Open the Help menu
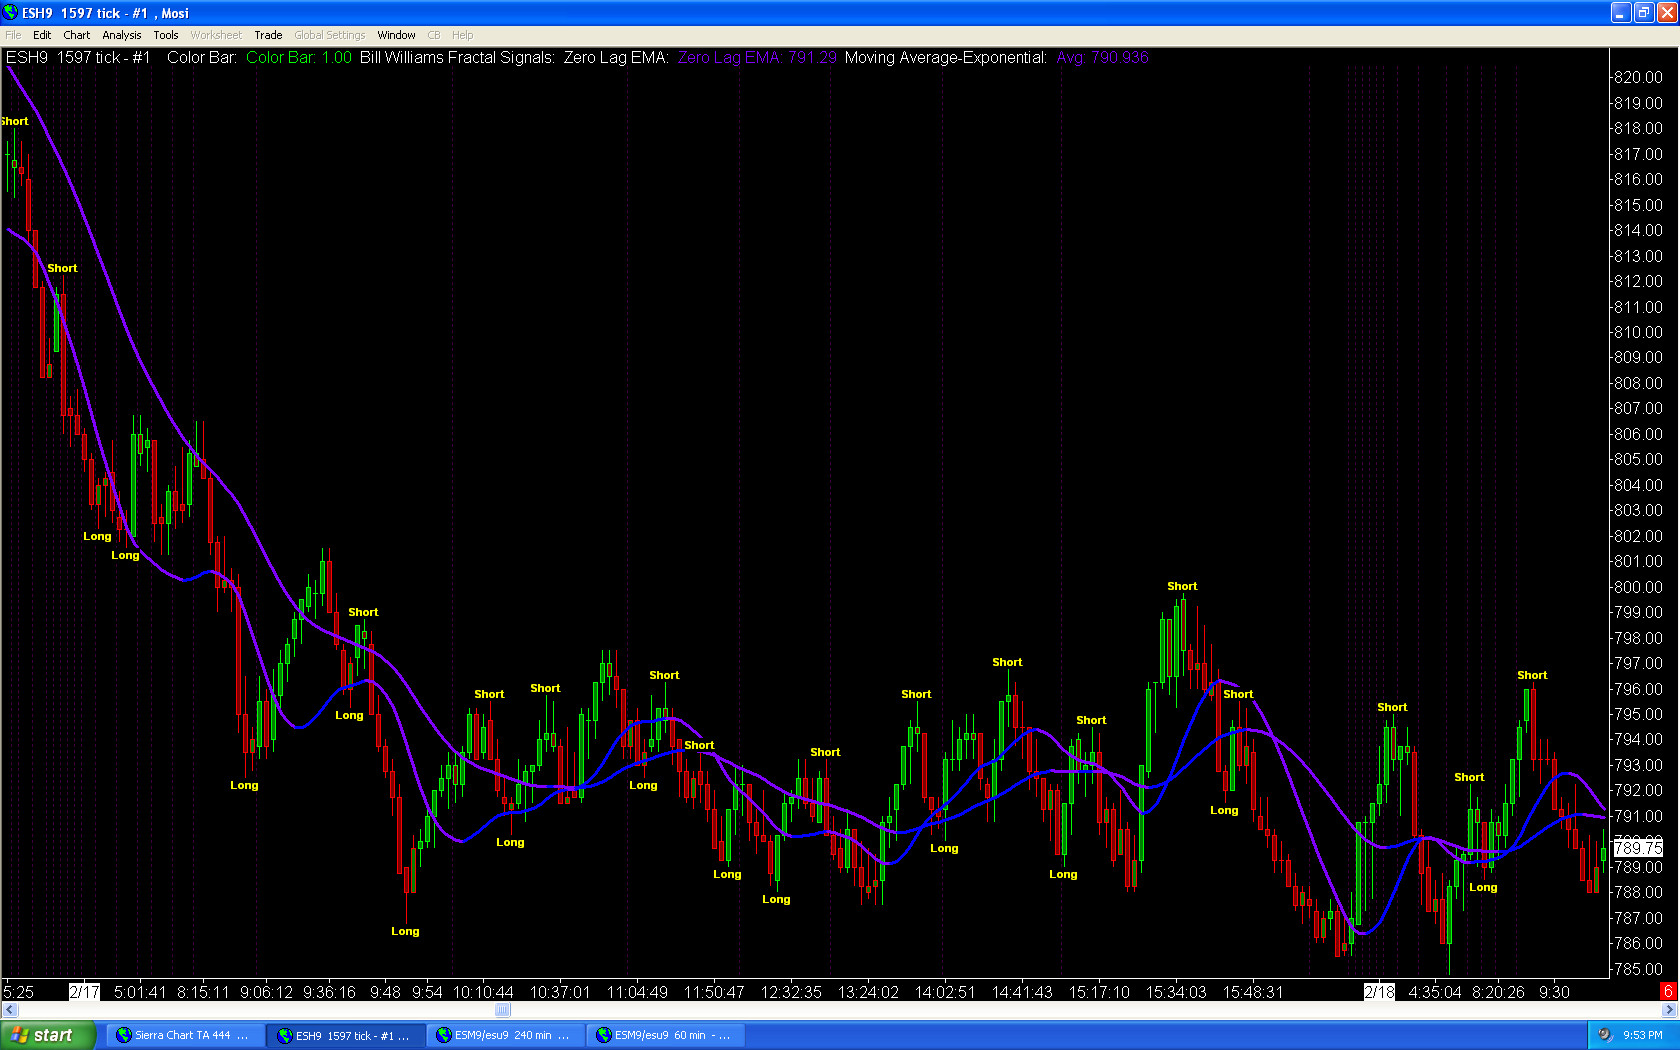This screenshot has height=1050, width=1680. (463, 35)
